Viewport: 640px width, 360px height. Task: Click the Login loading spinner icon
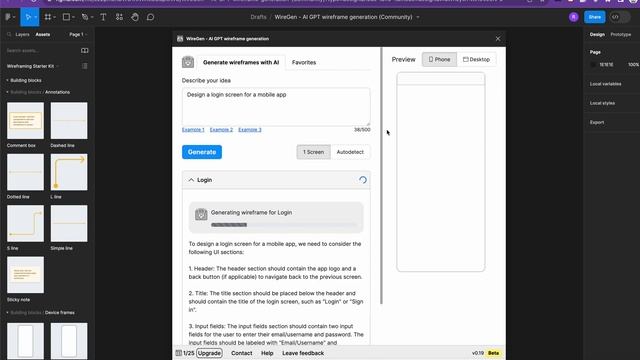coord(362,180)
